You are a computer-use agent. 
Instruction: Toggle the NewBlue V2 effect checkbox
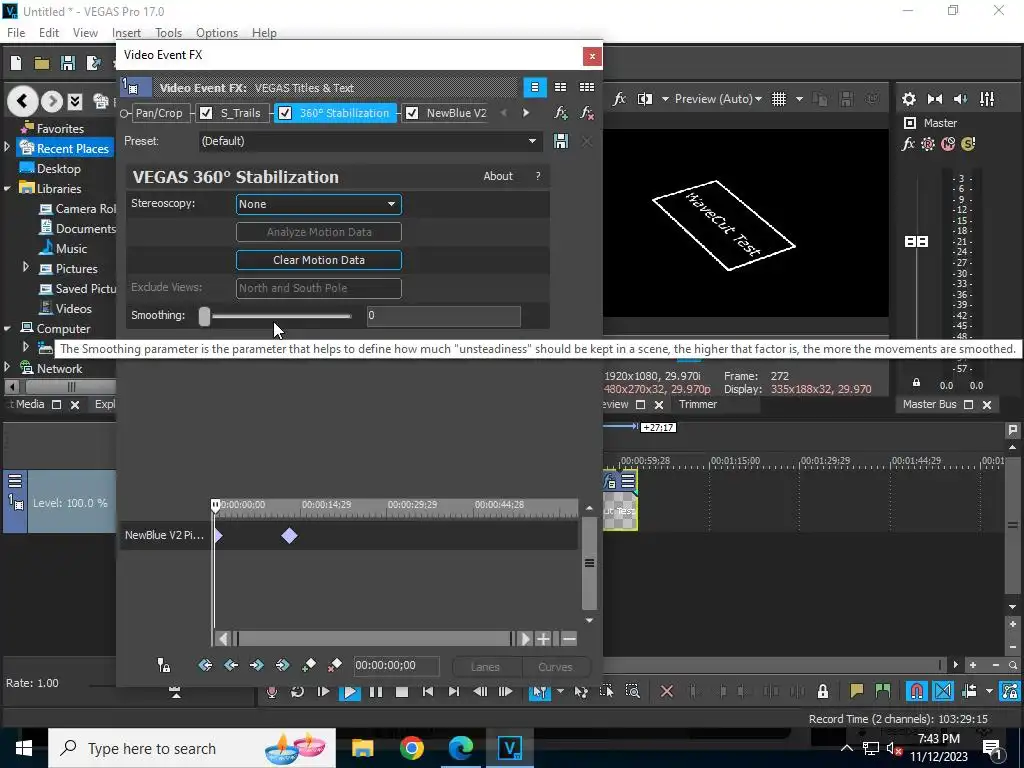[412, 113]
